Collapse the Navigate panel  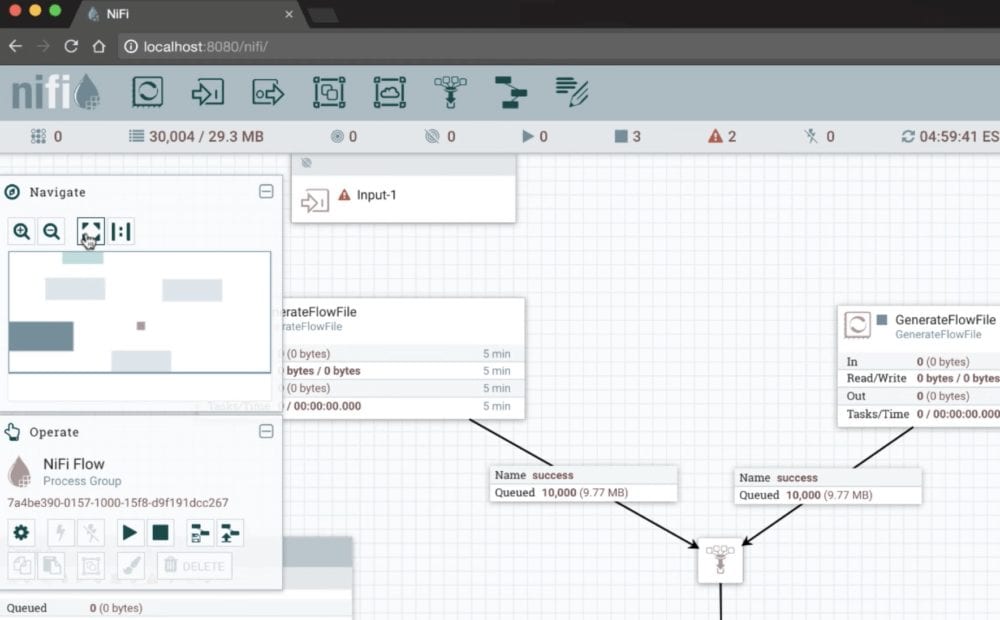pos(266,191)
